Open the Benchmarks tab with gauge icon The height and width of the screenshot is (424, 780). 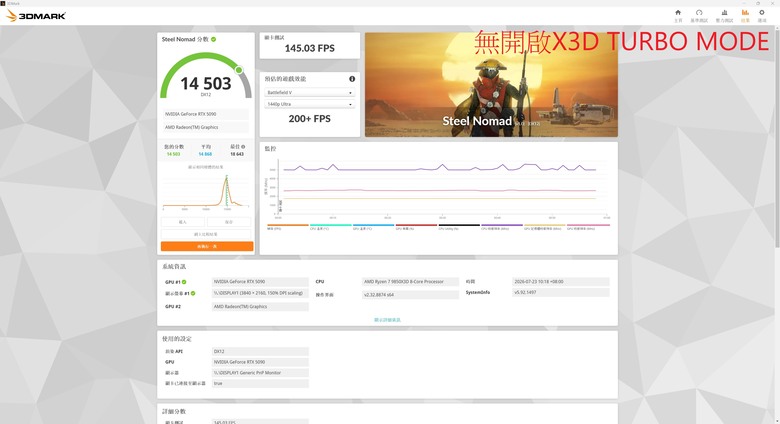click(x=699, y=15)
